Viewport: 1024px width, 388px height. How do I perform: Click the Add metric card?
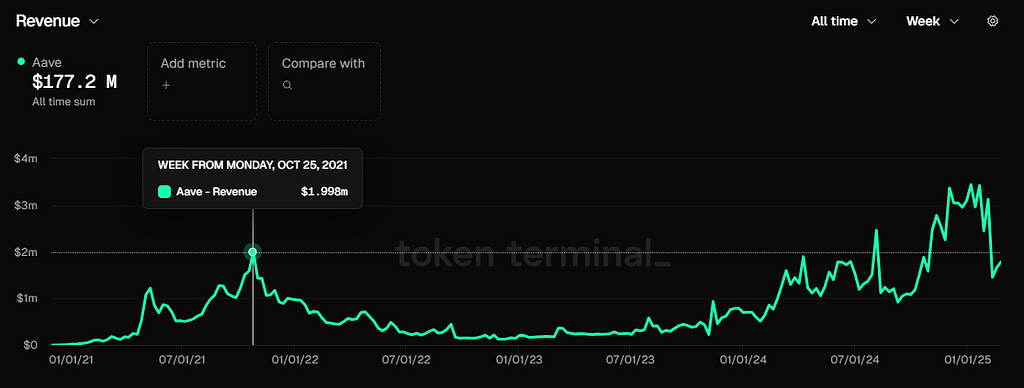[202, 82]
